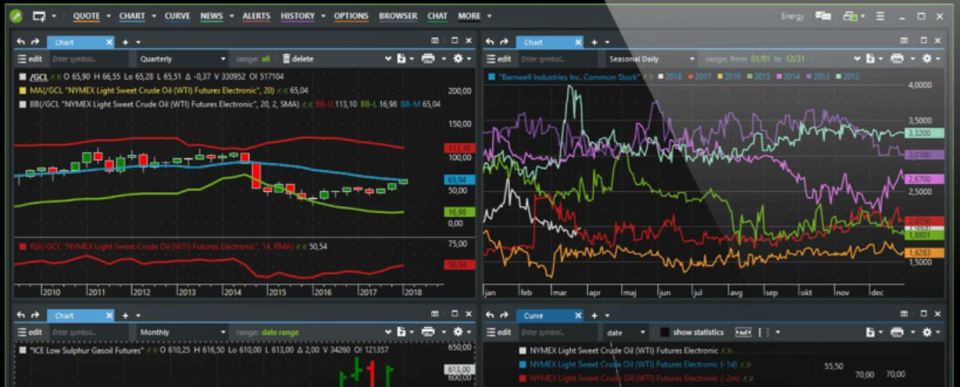Image resolution: width=960 pixels, height=387 pixels.
Task: Click edit button in Monthly chart panel
Action: coord(29,332)
